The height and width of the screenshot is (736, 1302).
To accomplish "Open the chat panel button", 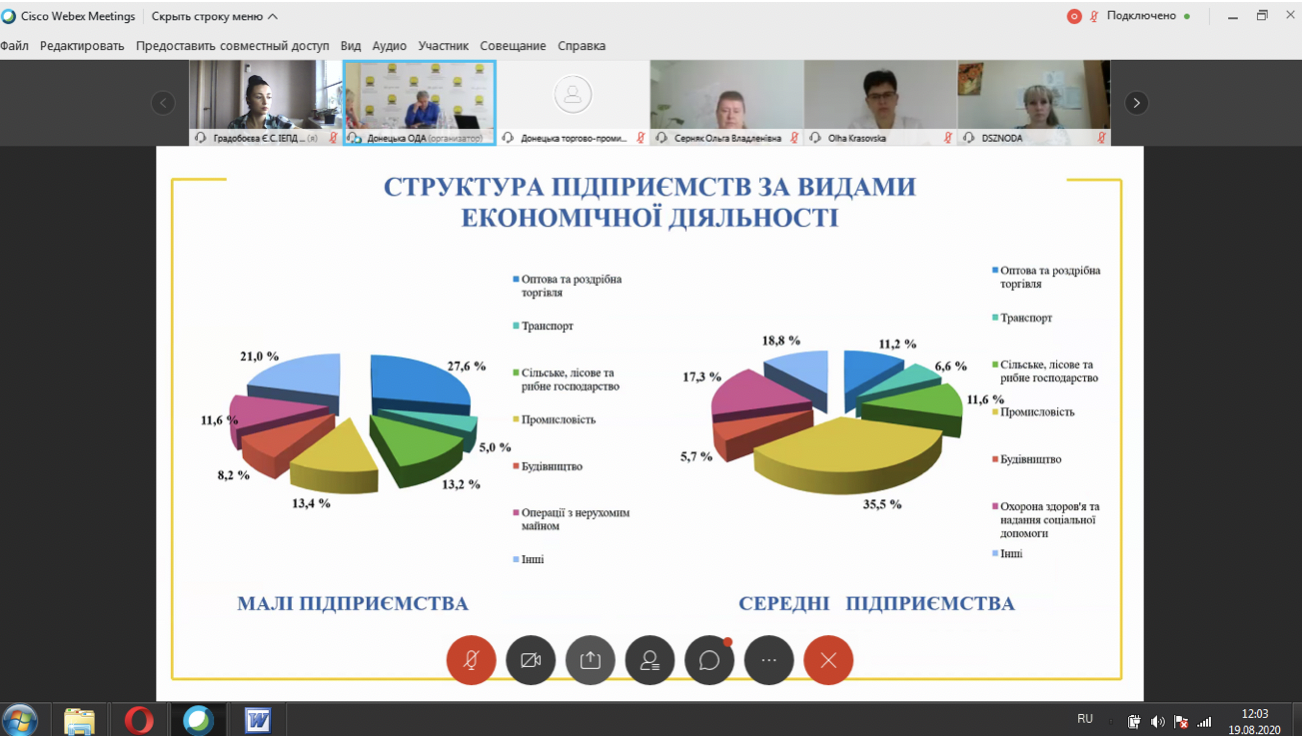I will click(x=709, y=660).
